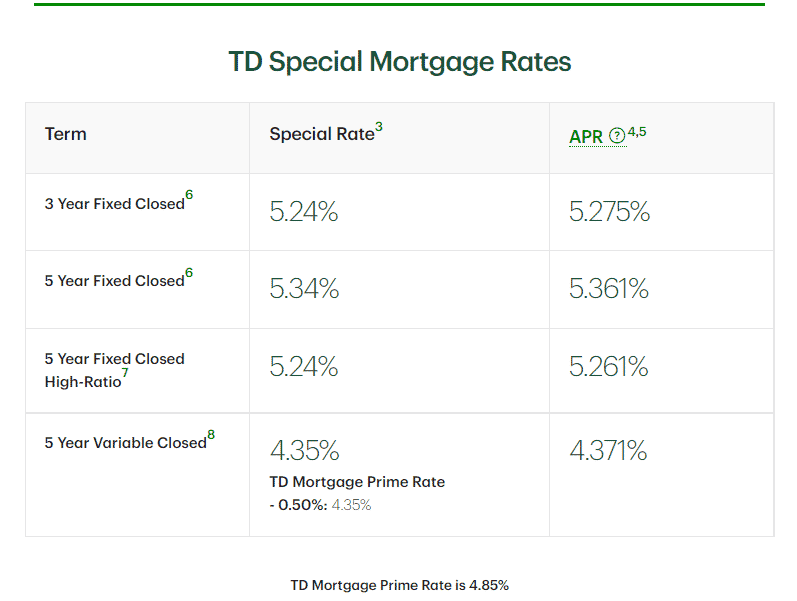Open footnote 6 on 5 Year Fixed Closed
The width and height of the screenshot is (797, 601).
(x=189, y=273)
